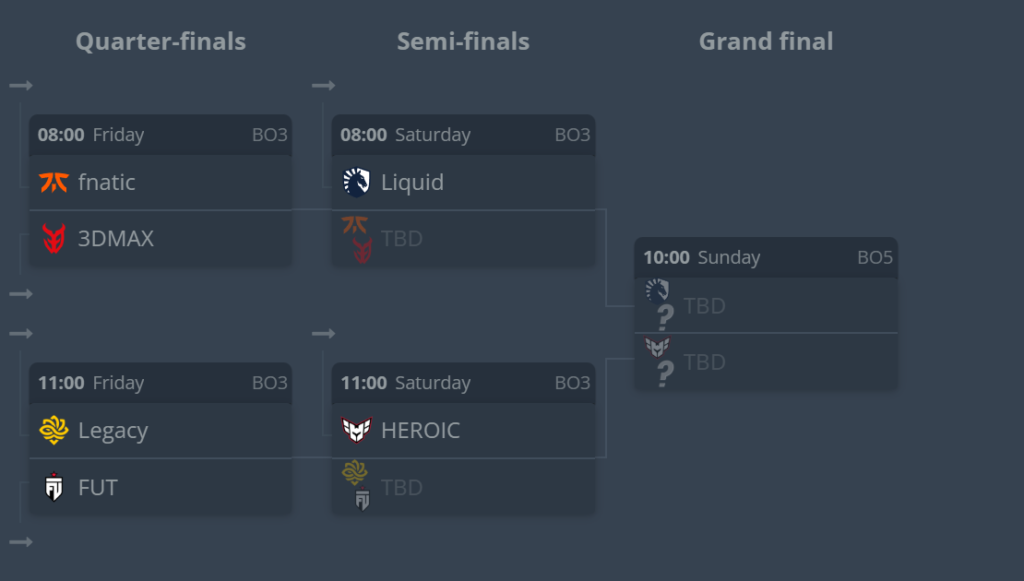Open the HEROIC team page link
The width and height of the screenshot is (1024, 581).
pyautogui.click(x=421, y=430)
